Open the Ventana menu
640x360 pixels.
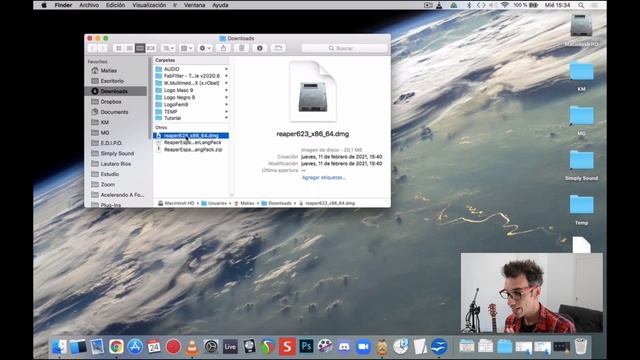[194, 5]
